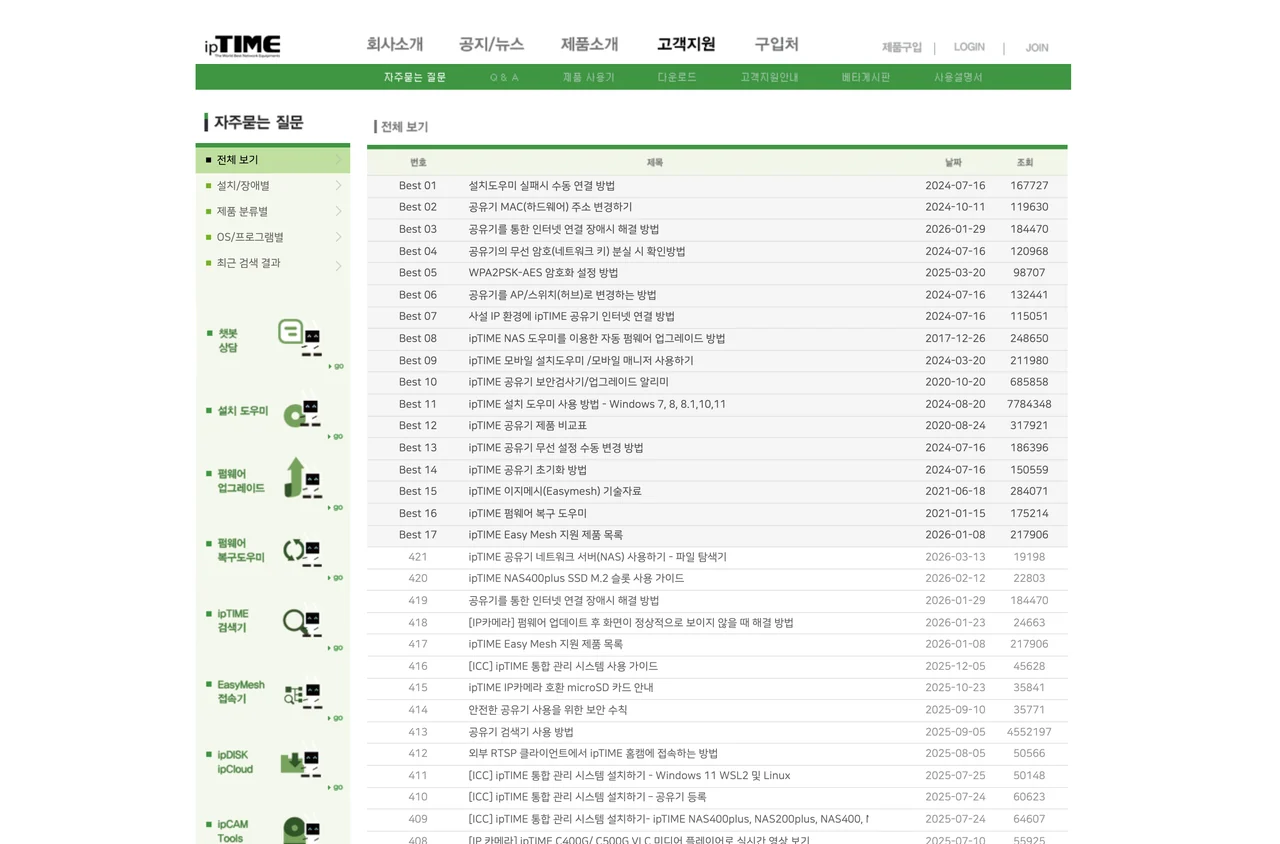The image size is (1280, 844).
Task: Expand the 전체 보기 sidebar chevron
Action: point(338,160)
